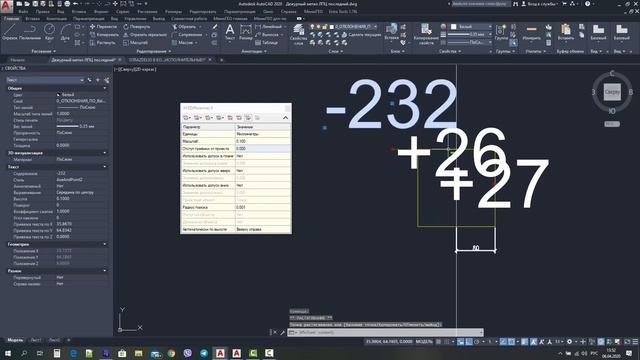The height and width of the screenshot is (360, 640).
Task: Collapse the Геометрия section in properties
Action: click(x=105, y=244)
